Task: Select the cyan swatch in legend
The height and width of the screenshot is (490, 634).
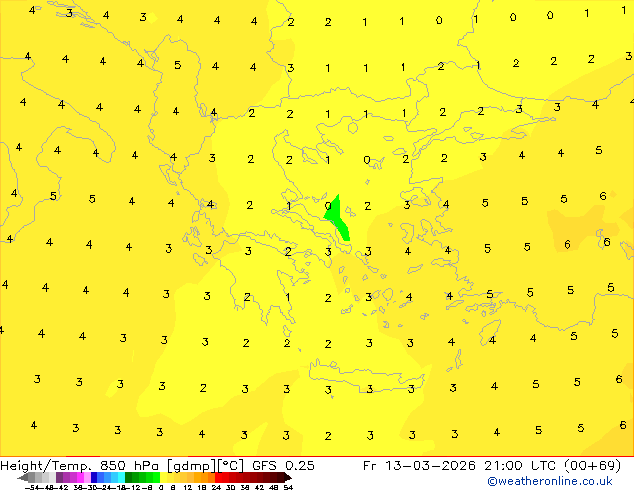Action: pyautogui.click(x=121, y=477)
